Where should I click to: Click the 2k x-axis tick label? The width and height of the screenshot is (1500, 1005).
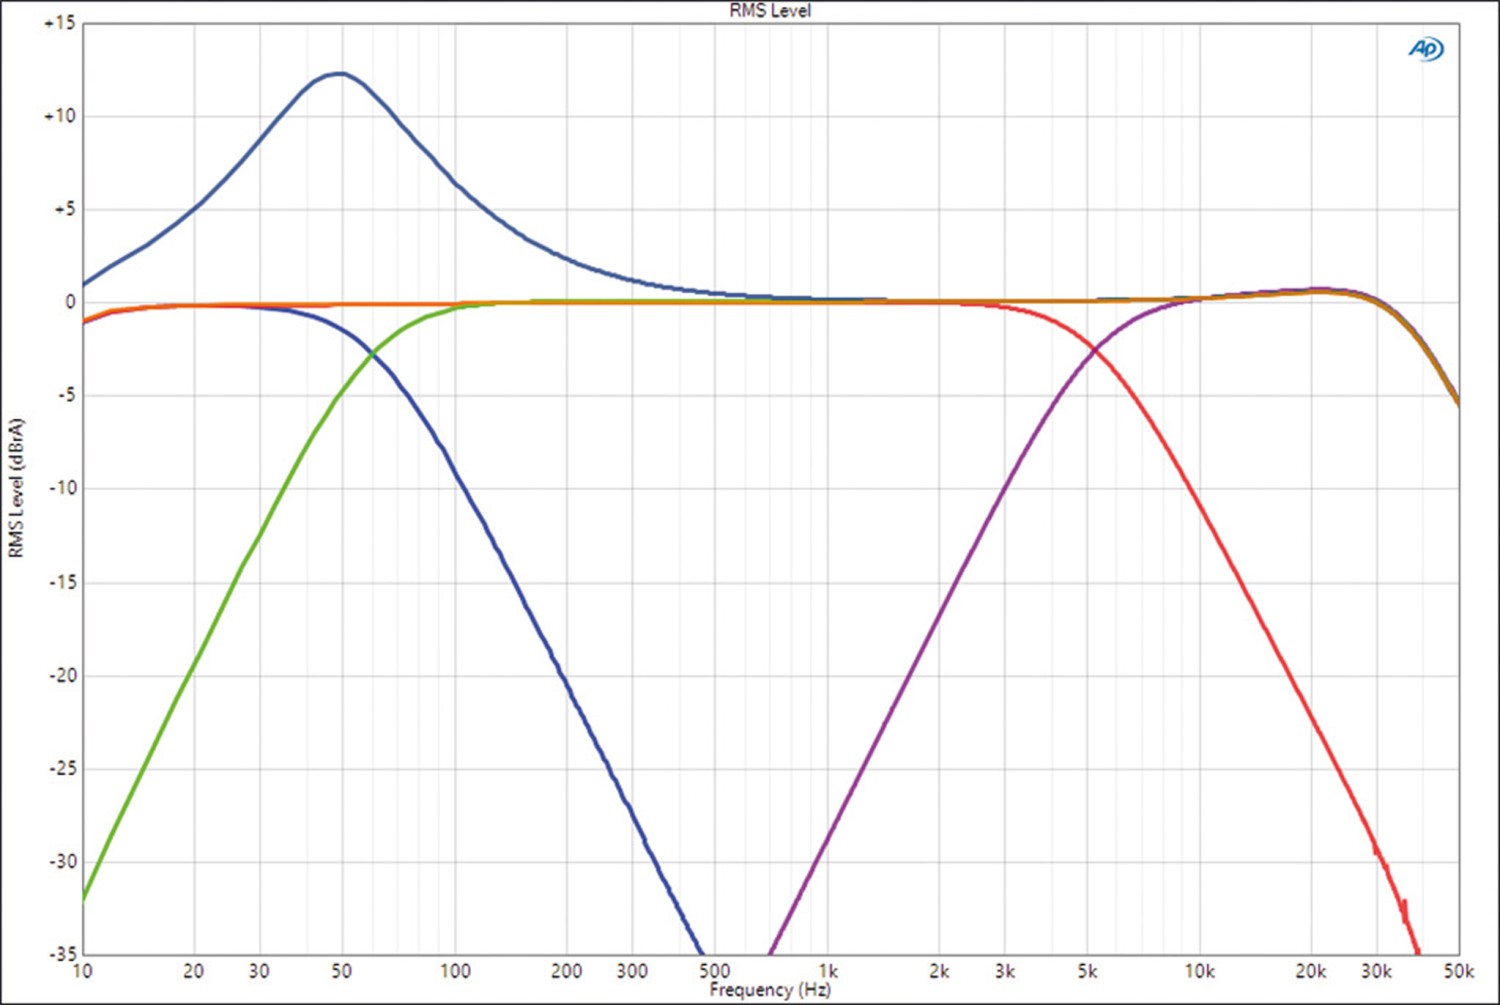[x=939, y=971]
